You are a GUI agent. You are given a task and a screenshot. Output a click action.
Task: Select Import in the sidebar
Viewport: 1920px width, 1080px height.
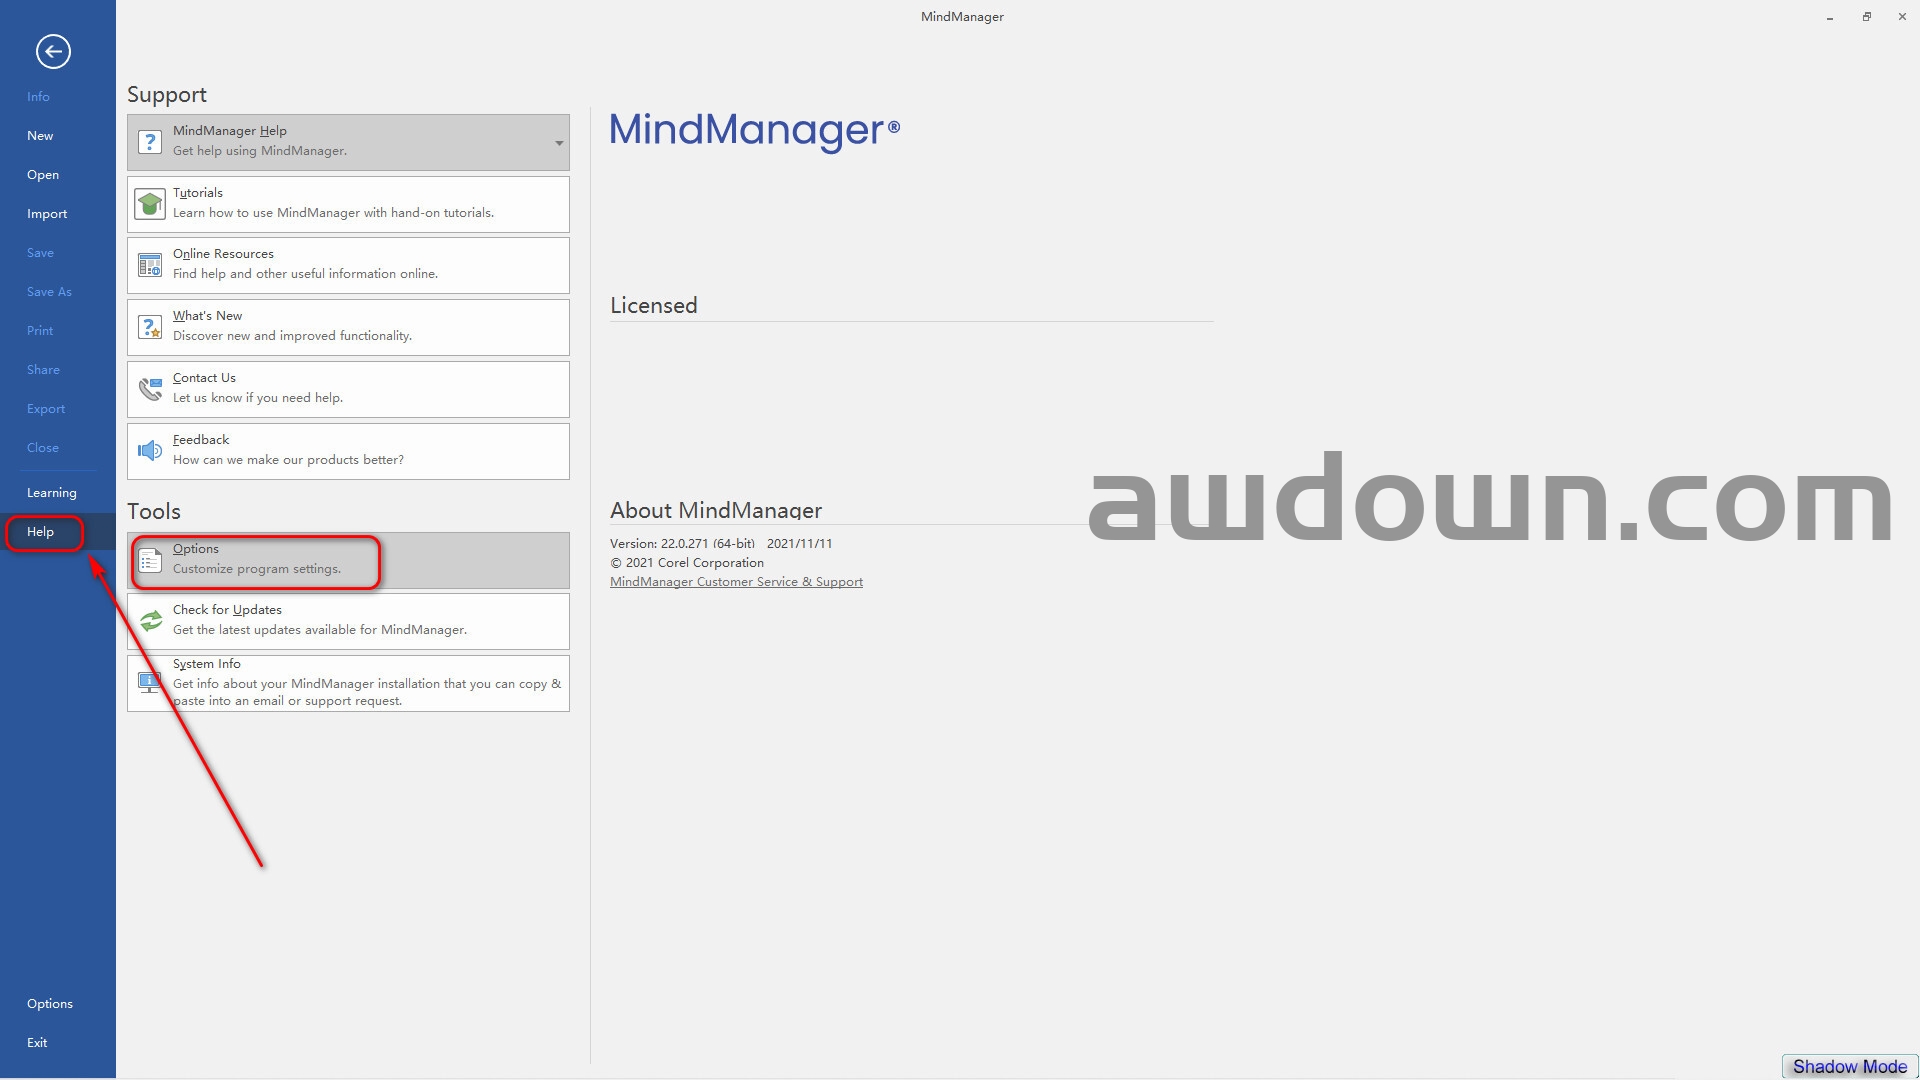[x=47, y=214]
